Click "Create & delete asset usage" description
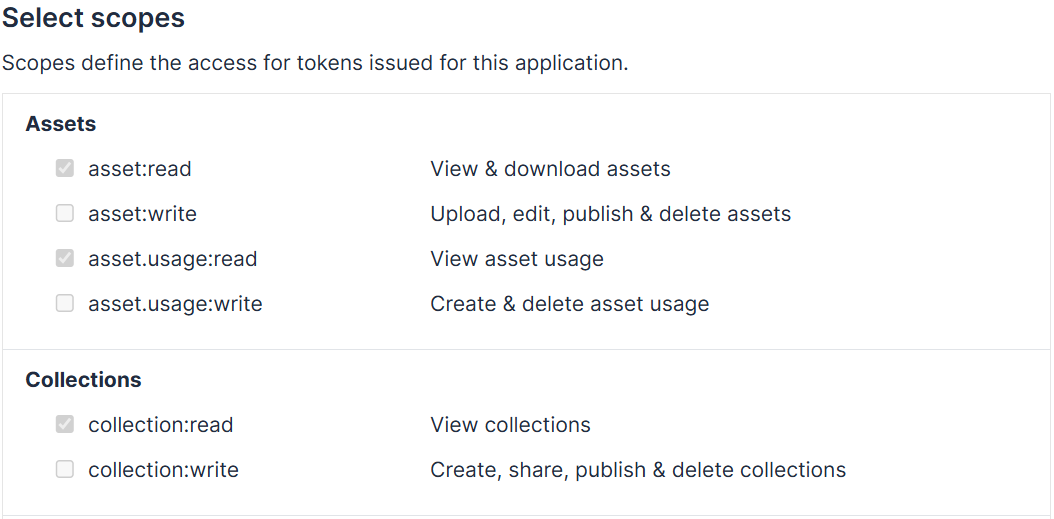This screenshot has width=1054, height=519. click(x=569, y=304)
